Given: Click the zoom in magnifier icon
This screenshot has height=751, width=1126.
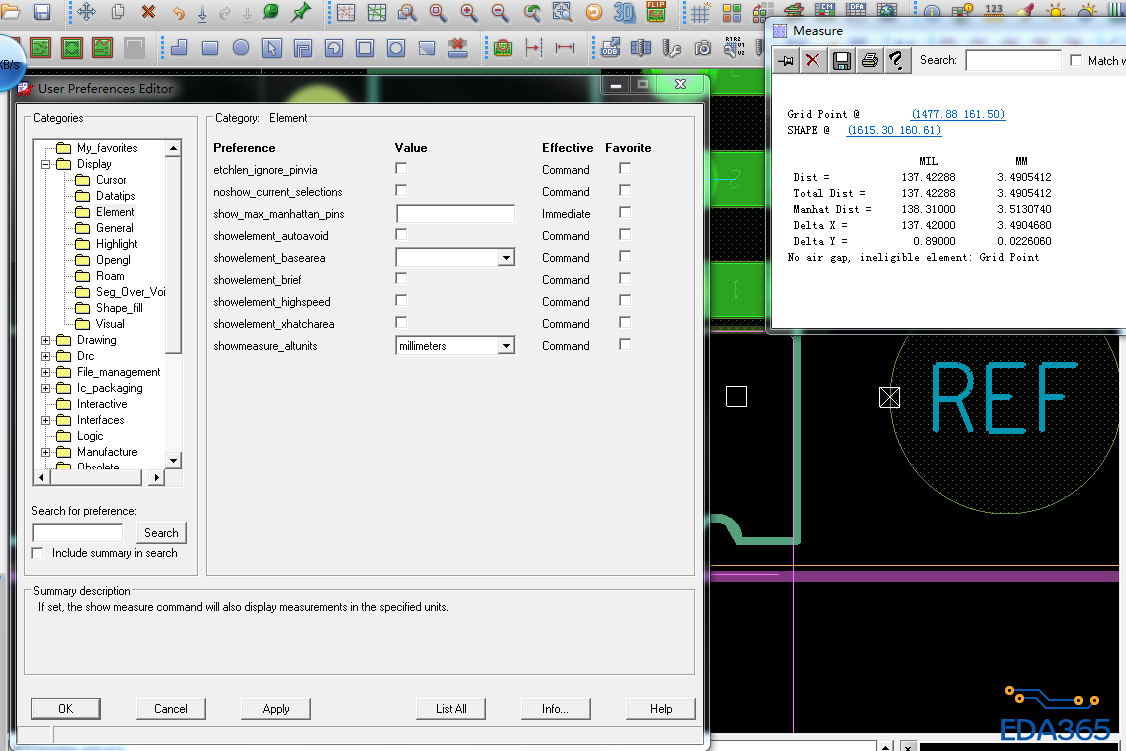Looking at the screenshot, I should (x=468, y=12).
